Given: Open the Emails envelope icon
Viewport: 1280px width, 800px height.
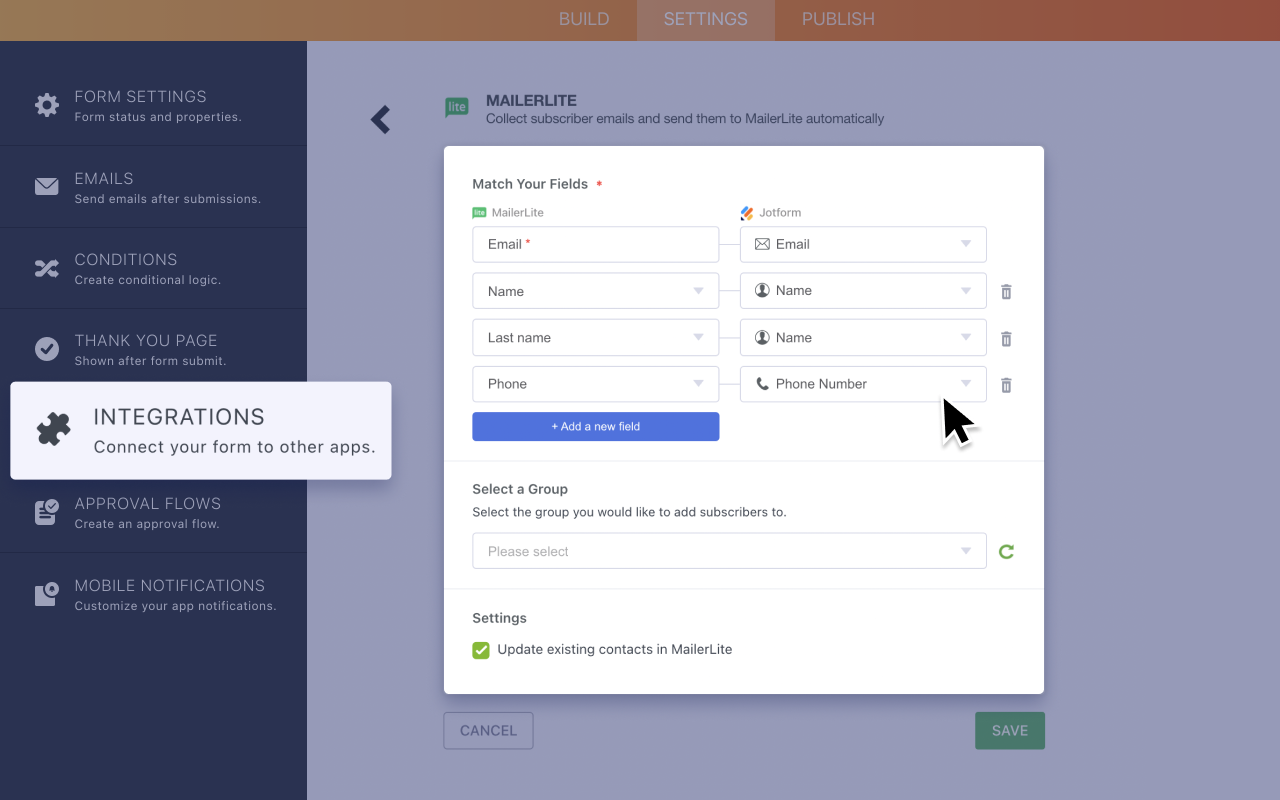Looking at the screenshot, I should (x=46, y=186).
